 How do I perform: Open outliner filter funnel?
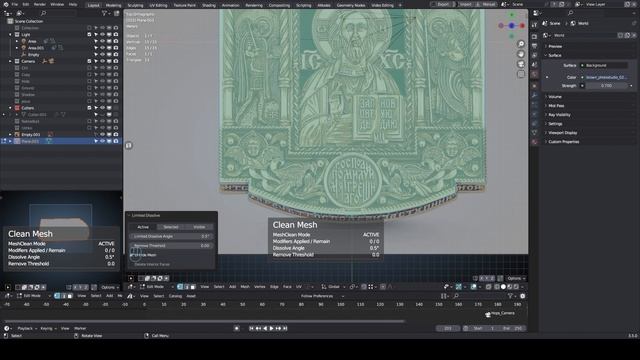click(x=104, y=13)
